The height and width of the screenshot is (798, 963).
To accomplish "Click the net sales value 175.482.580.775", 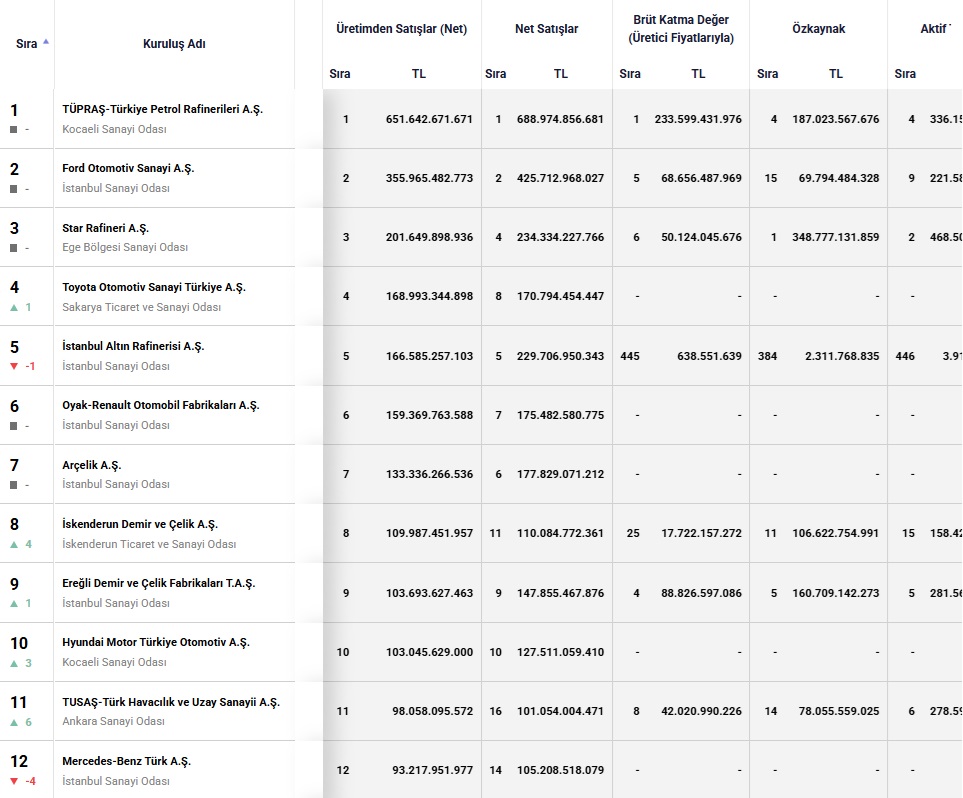I will [560, 415].
